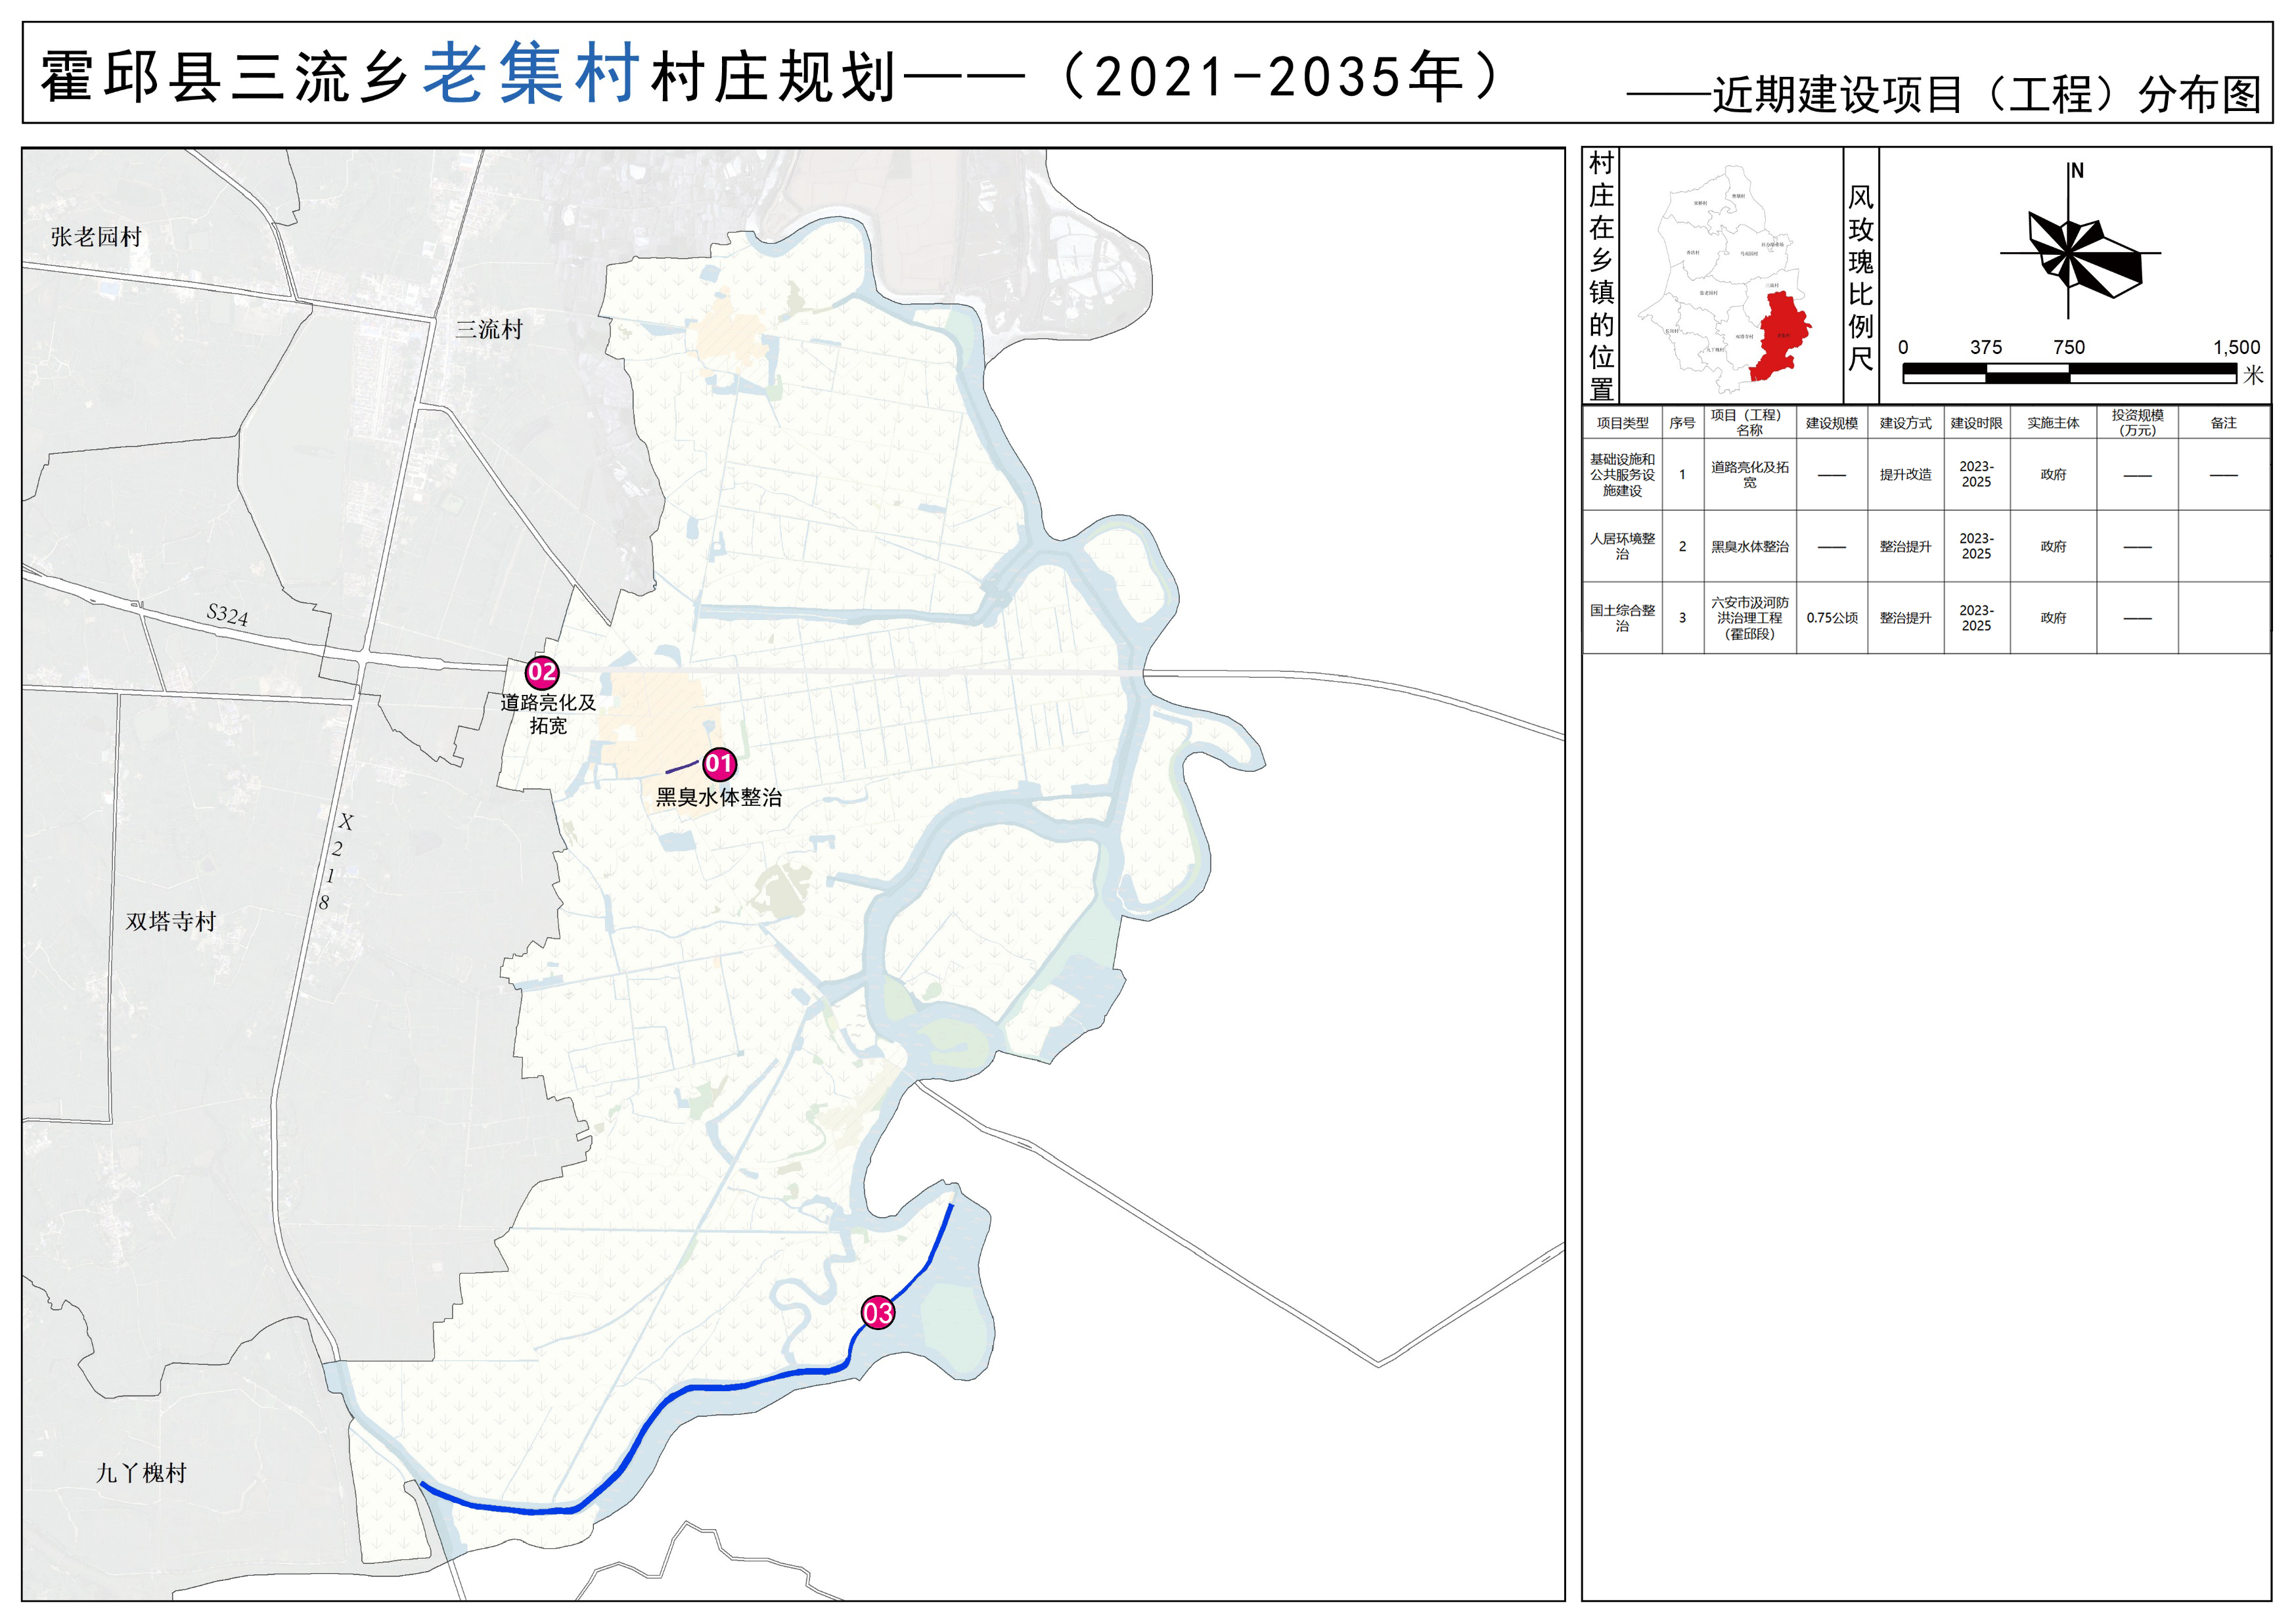
Task: Click the 黑臭水体整治 map label
Action: [x=718, y=797]
